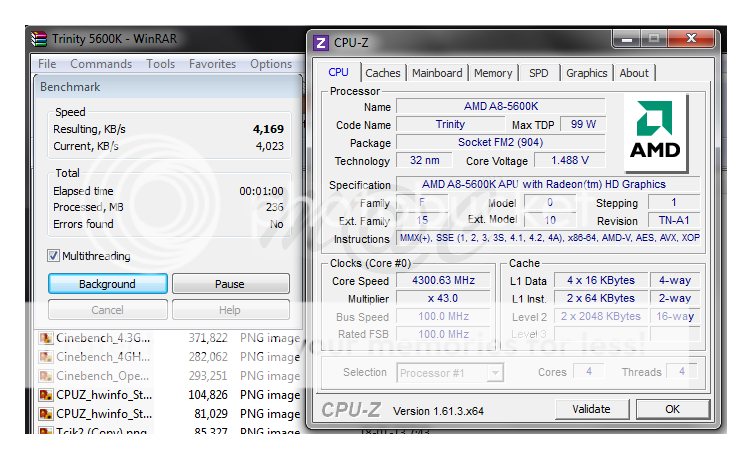Select the Cinebench_4.3G PNG file icon
This screenshot has height=459, width=752.
tap(46, 338)
